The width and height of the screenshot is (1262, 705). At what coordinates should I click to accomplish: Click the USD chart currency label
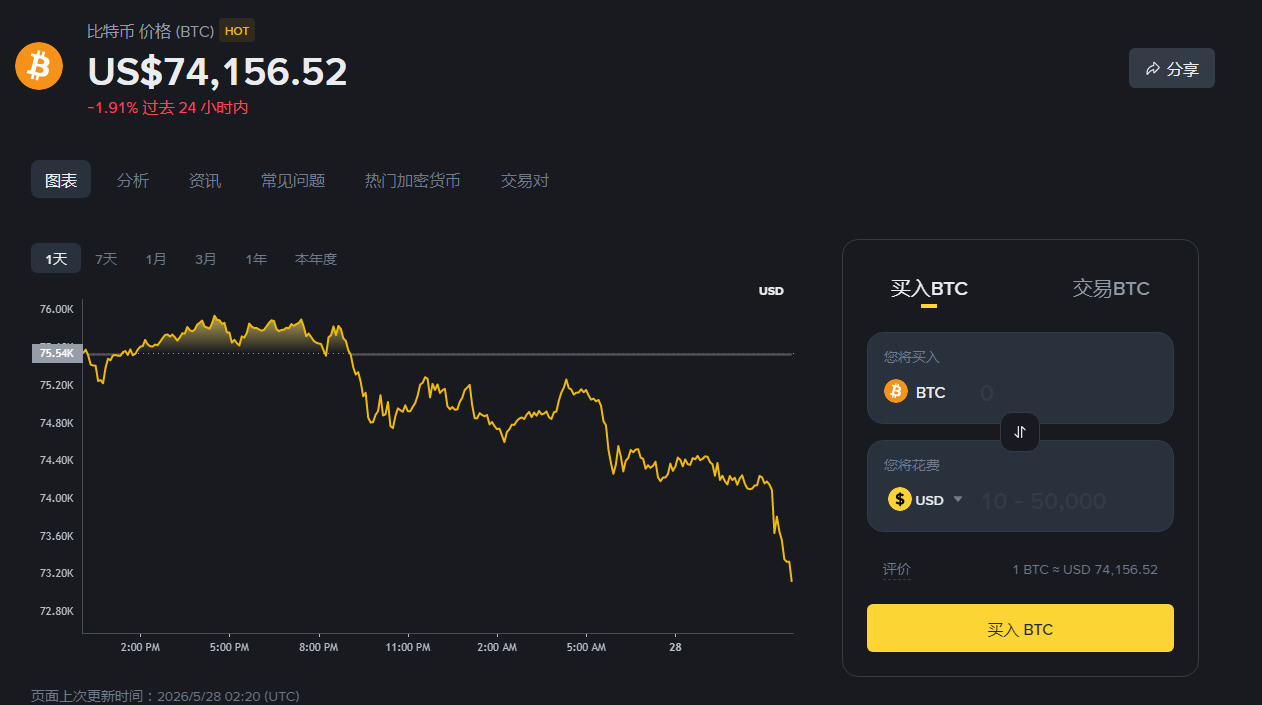pyautogui.click(x=771, y=291)
